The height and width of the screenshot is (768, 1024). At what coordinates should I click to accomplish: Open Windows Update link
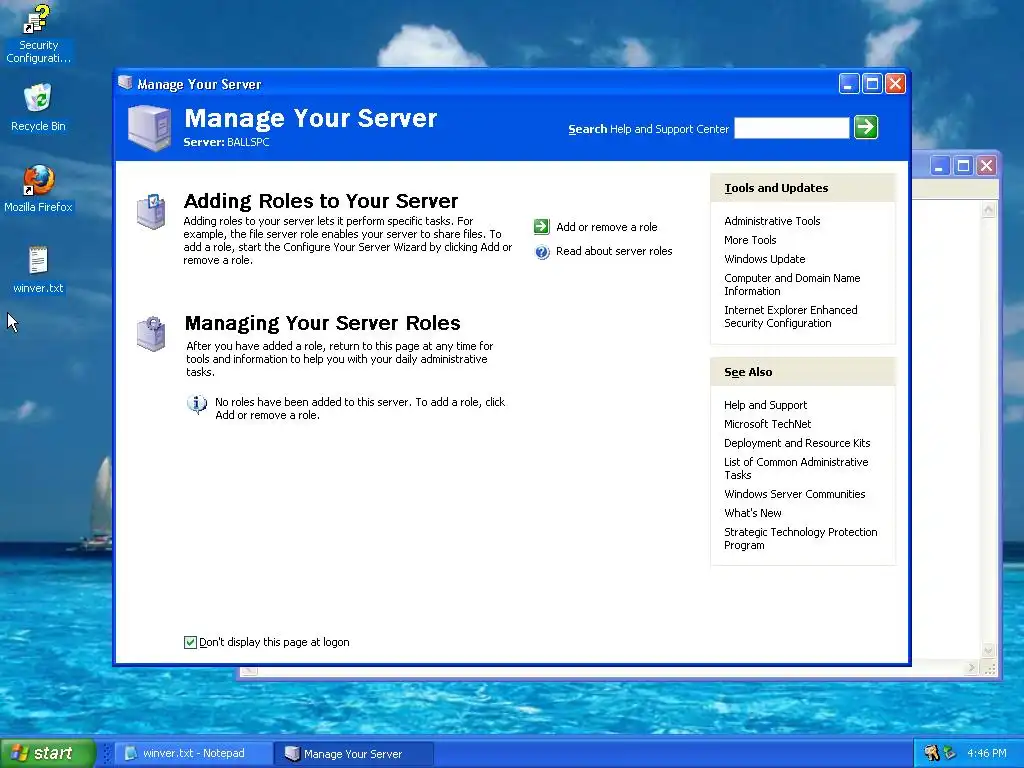tap(764, 259)
